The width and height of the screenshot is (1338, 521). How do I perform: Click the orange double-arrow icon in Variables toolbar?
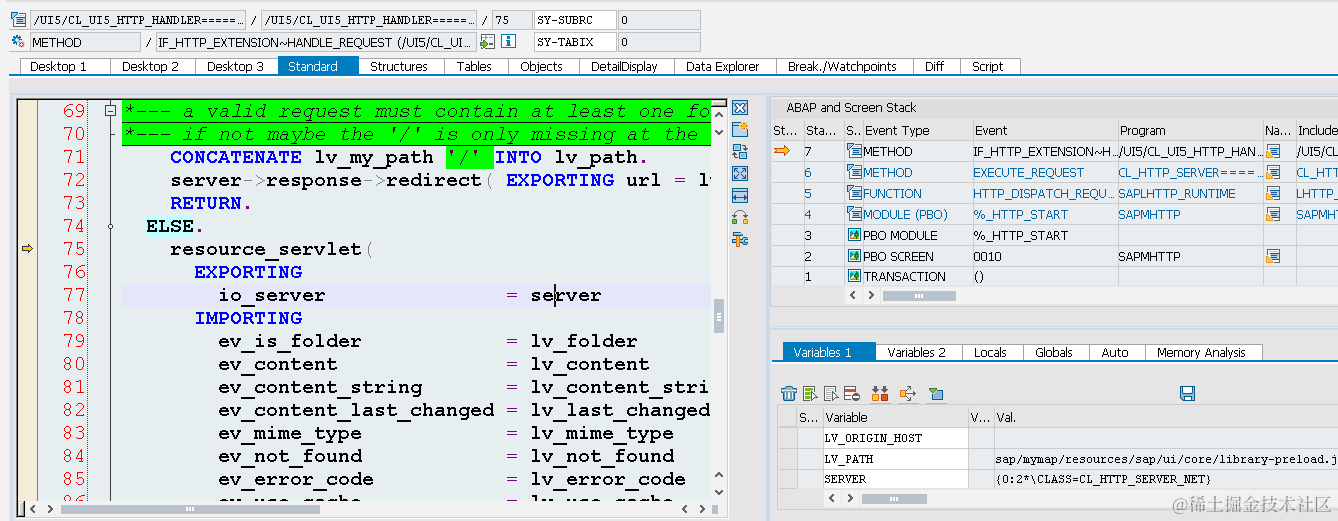880,394
